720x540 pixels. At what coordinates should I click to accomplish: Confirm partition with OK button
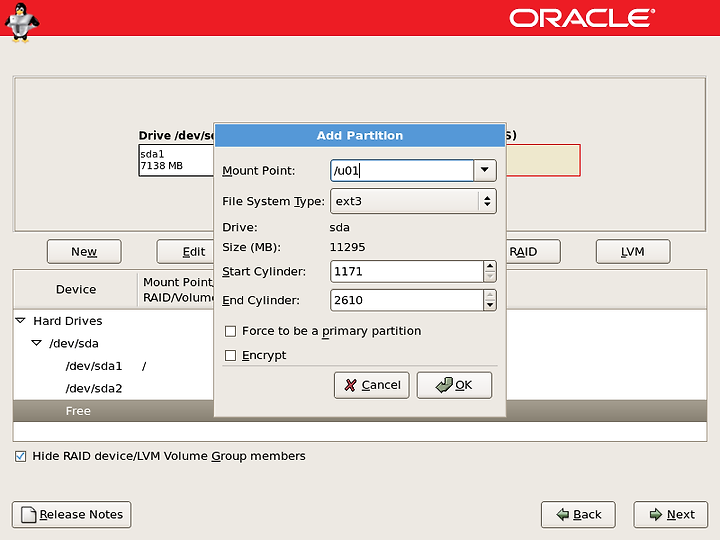coord(454,385)
